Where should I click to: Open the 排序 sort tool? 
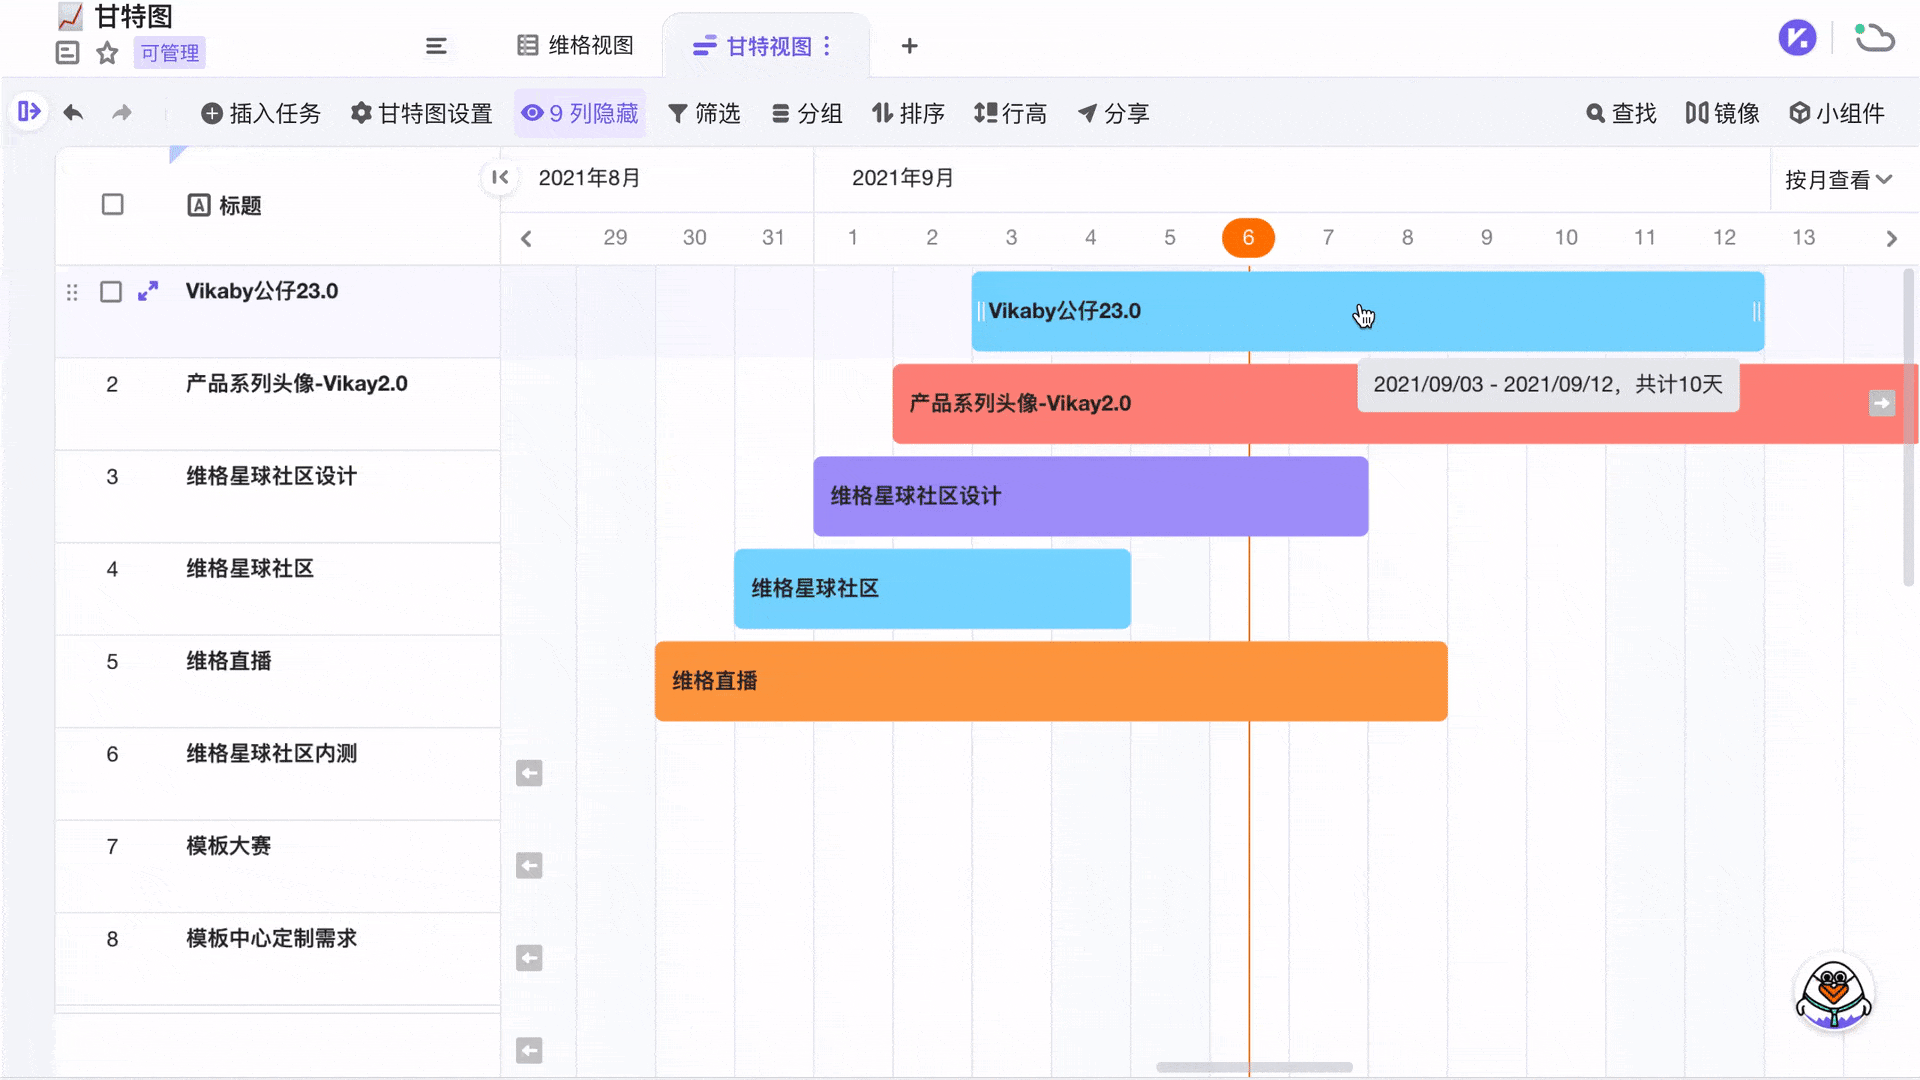[909, 113]
